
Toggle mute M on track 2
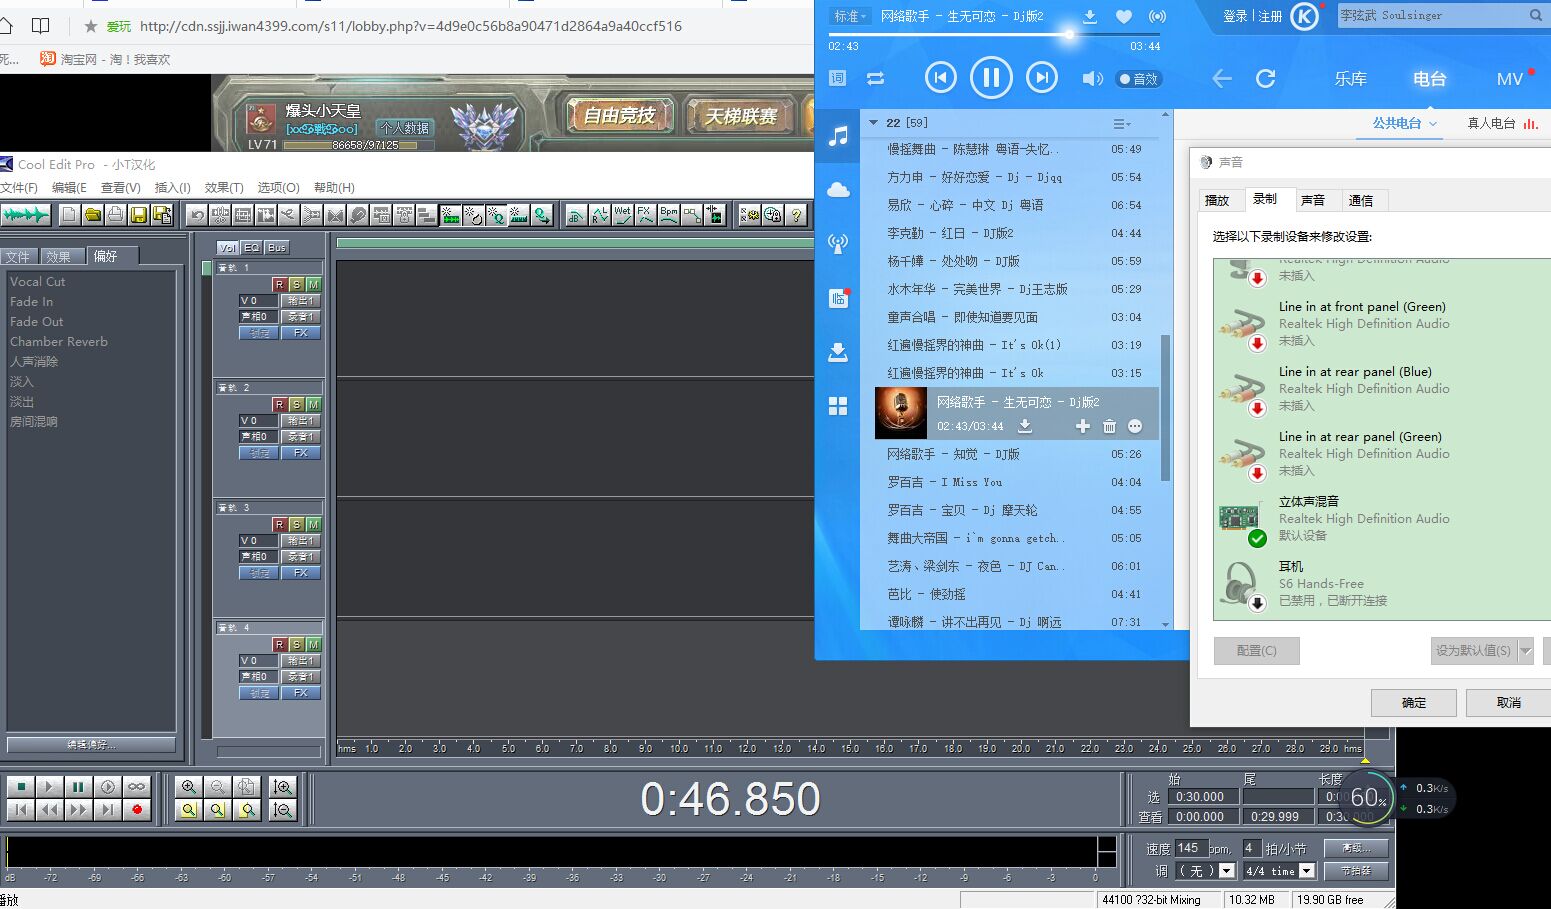point(313,405)
